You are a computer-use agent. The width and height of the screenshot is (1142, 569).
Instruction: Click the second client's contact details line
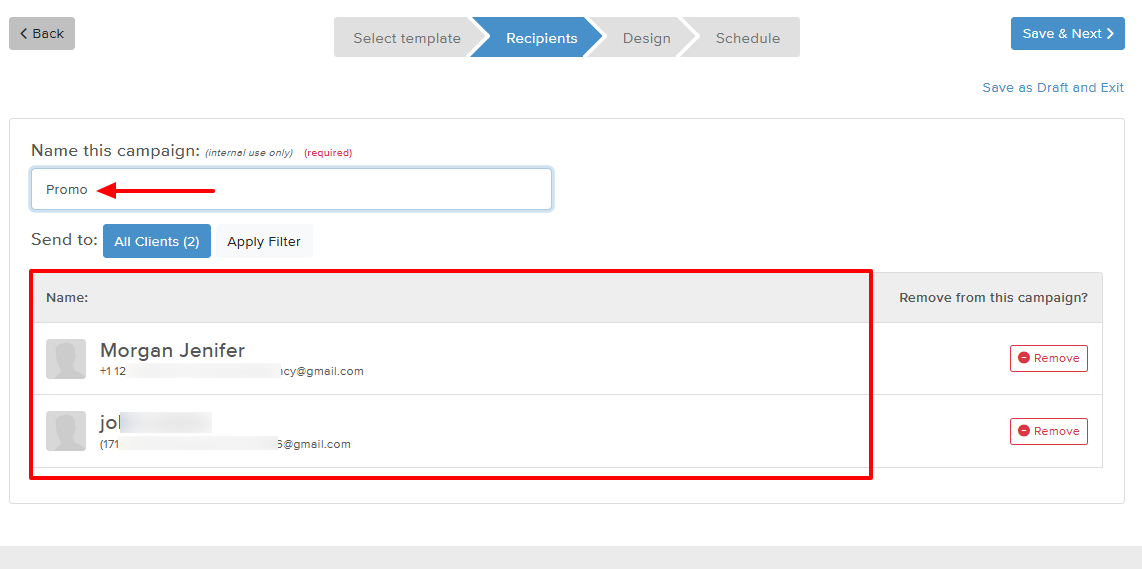[x=225, y=444]
